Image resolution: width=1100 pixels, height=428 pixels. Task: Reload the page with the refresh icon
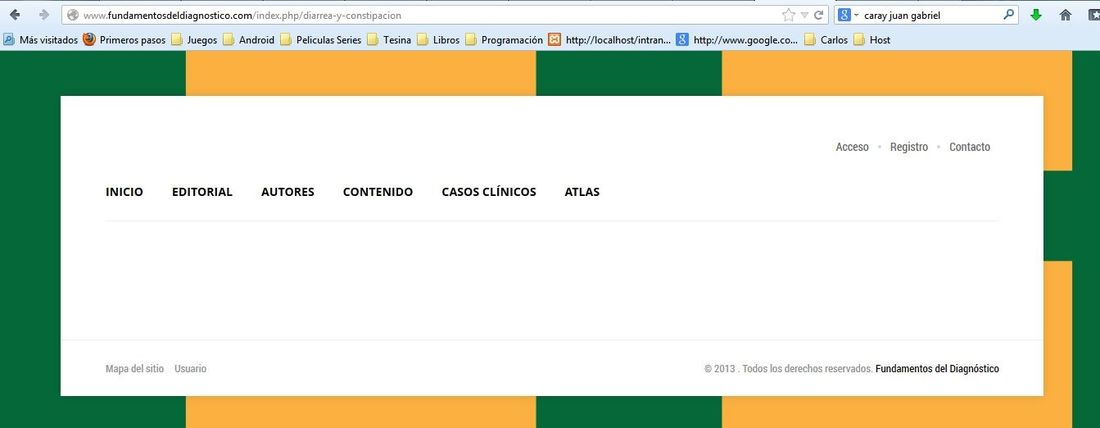(818, 15)
